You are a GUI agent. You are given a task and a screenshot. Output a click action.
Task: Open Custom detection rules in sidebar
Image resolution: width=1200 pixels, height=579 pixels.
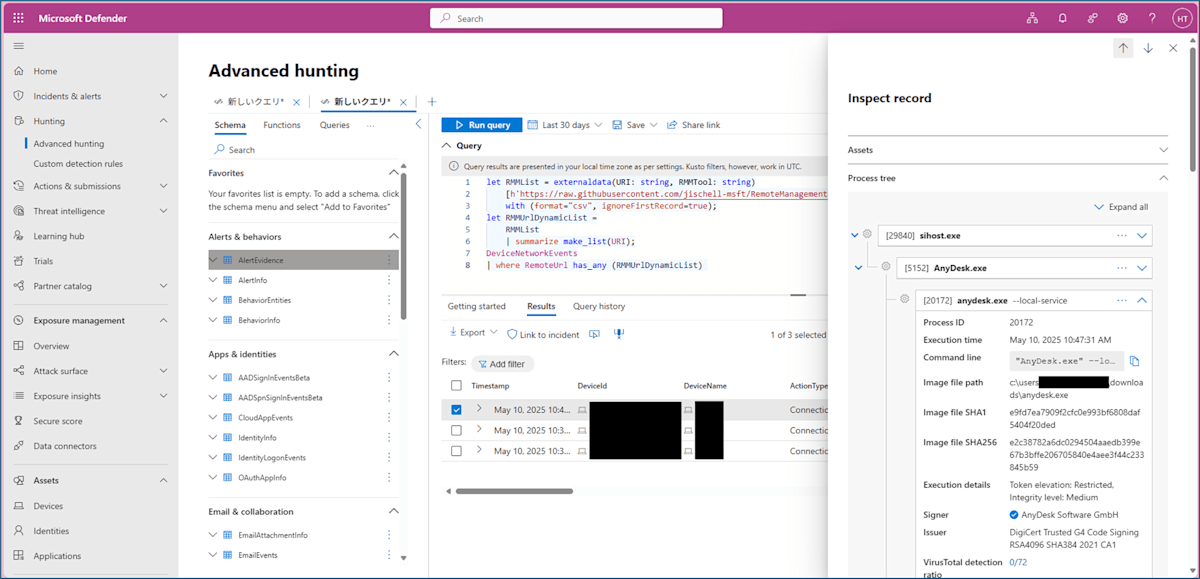click(x=78, y=164)
